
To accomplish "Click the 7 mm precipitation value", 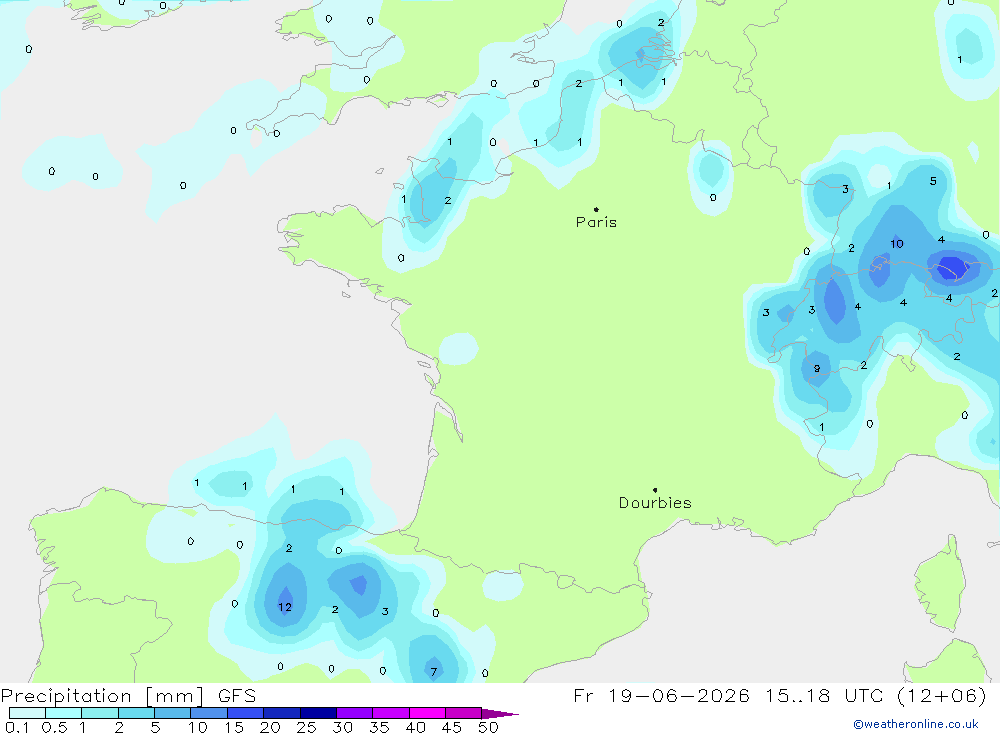I will 434,672.
